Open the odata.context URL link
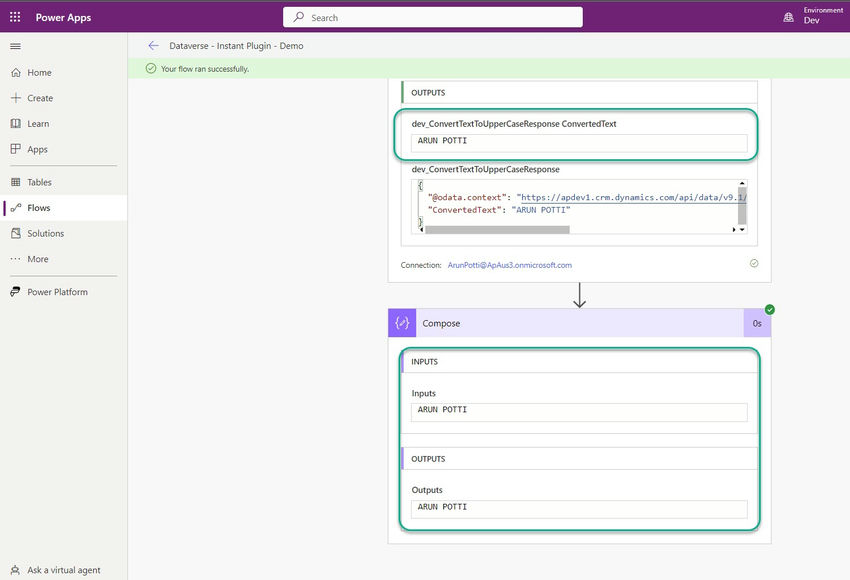The image size is (850, 580). pyautogui.click(x=634, y=197)
